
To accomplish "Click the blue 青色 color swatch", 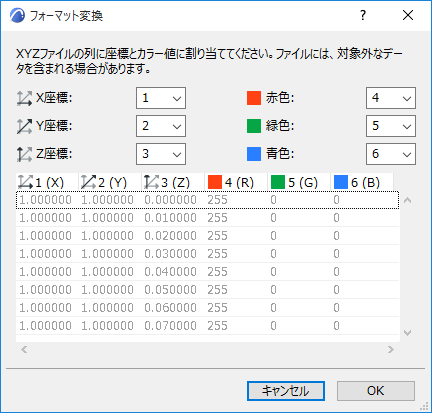I will [x=254, y=154].
